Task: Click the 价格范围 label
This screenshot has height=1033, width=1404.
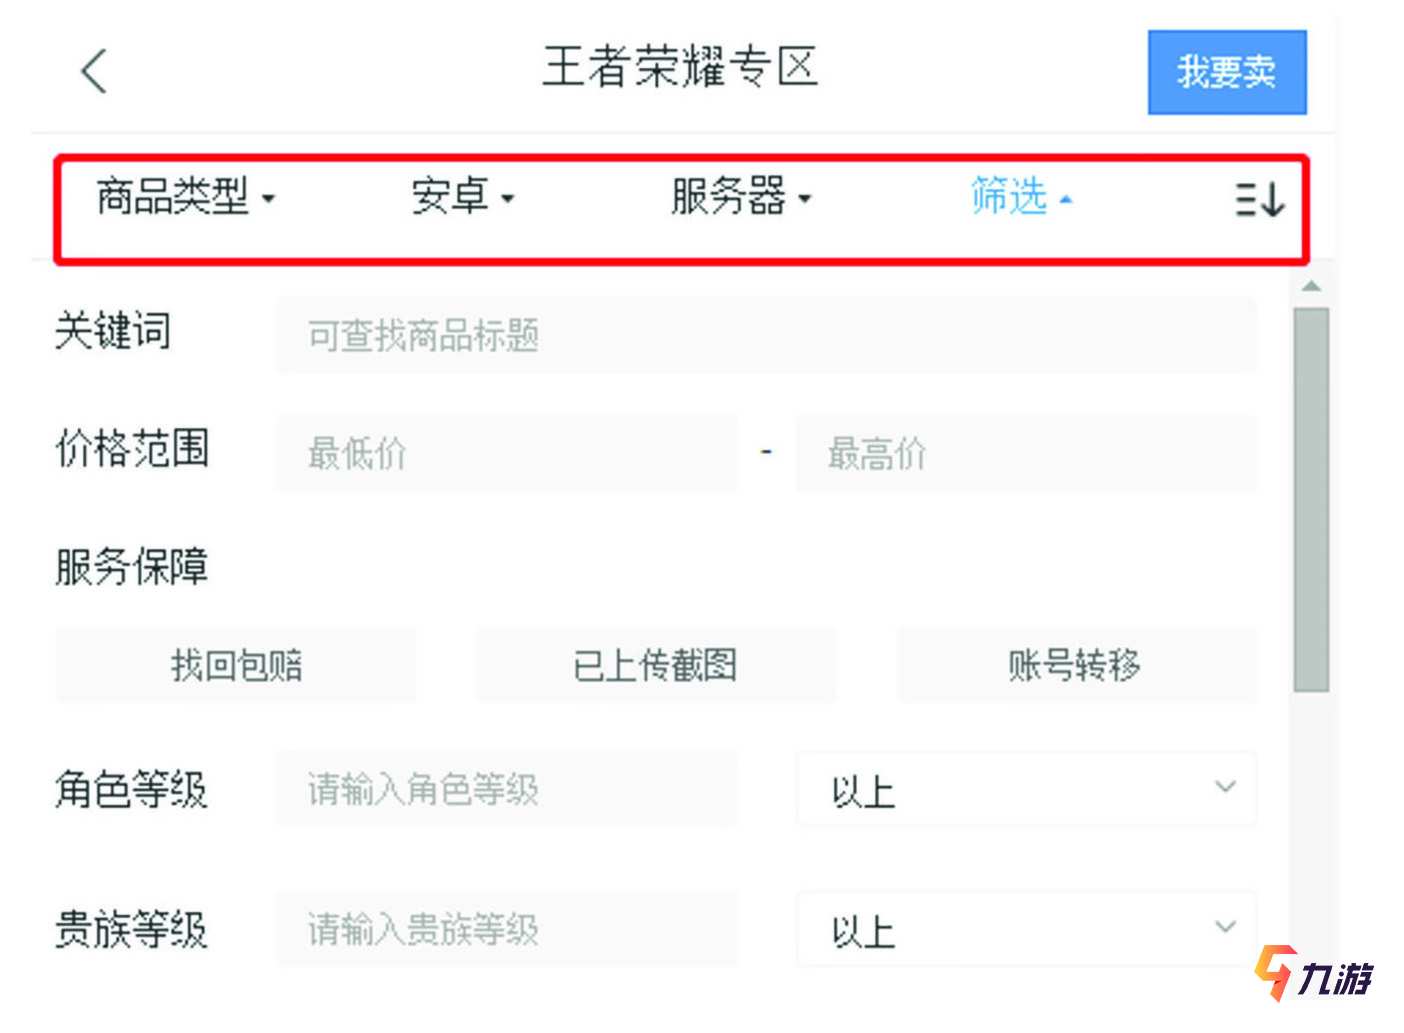Action: [x=132, y=448]
